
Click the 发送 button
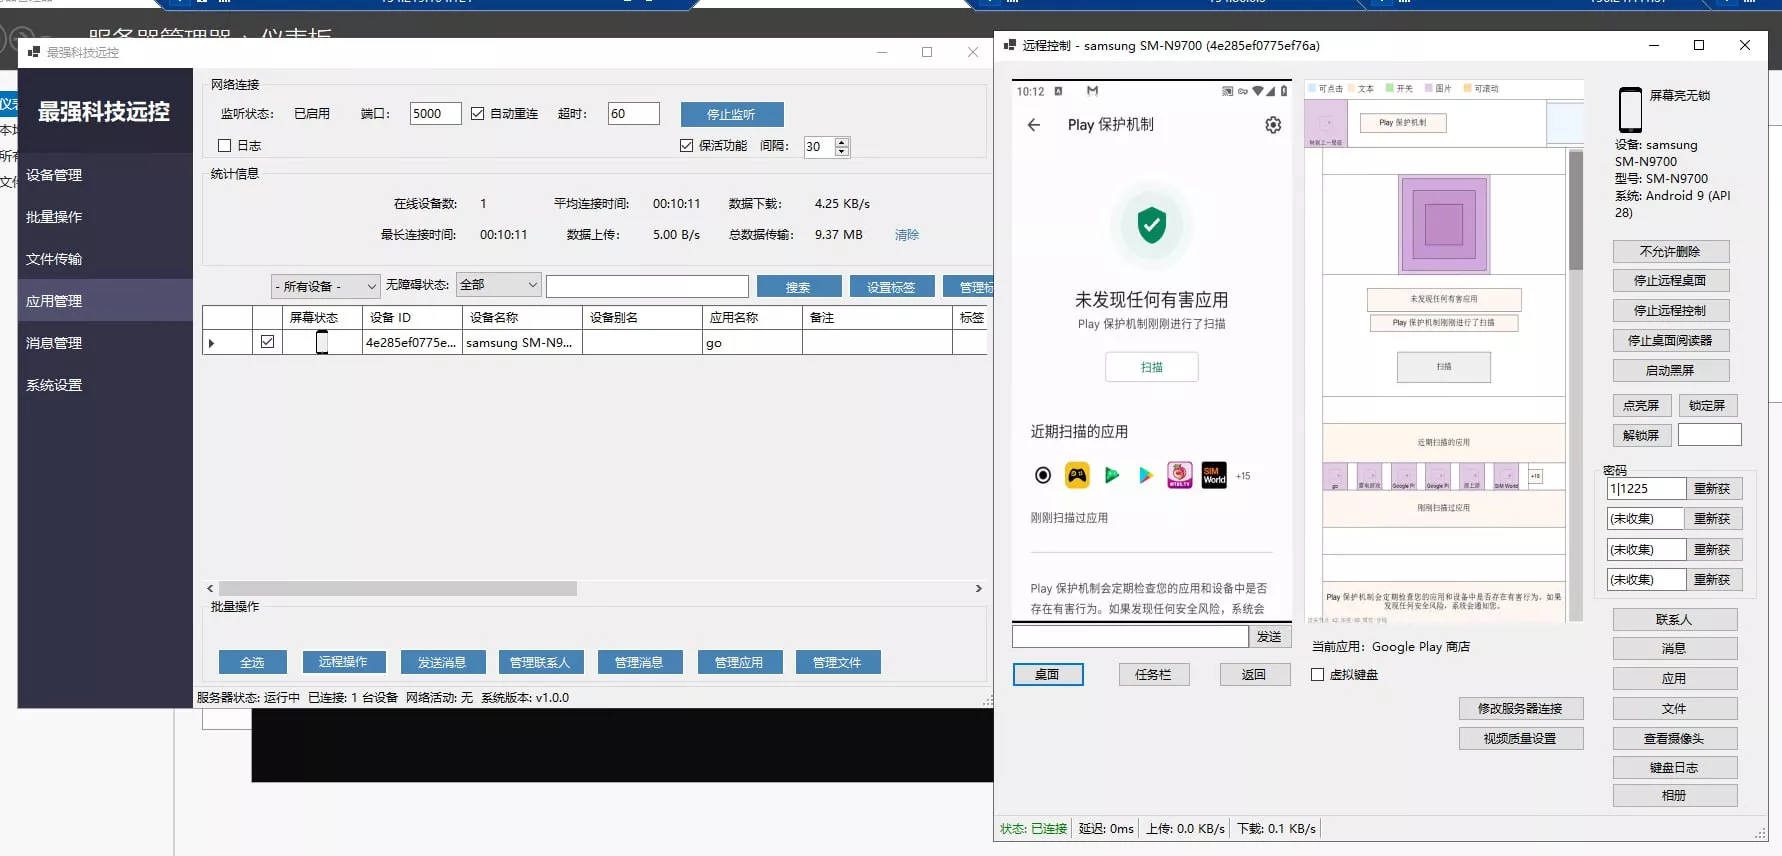[x=1270, y=636]
